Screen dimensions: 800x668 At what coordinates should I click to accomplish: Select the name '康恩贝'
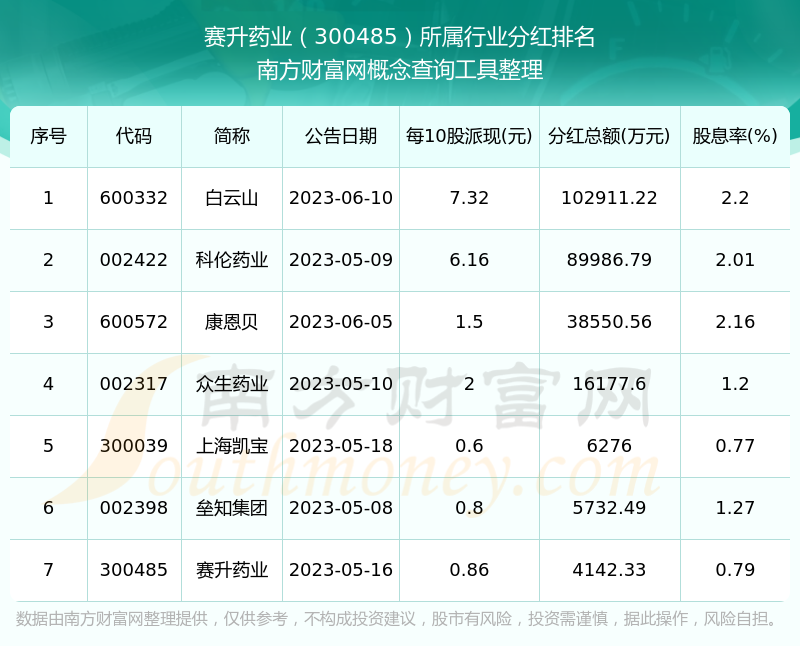pyautogui.click(x=232, y=322)
